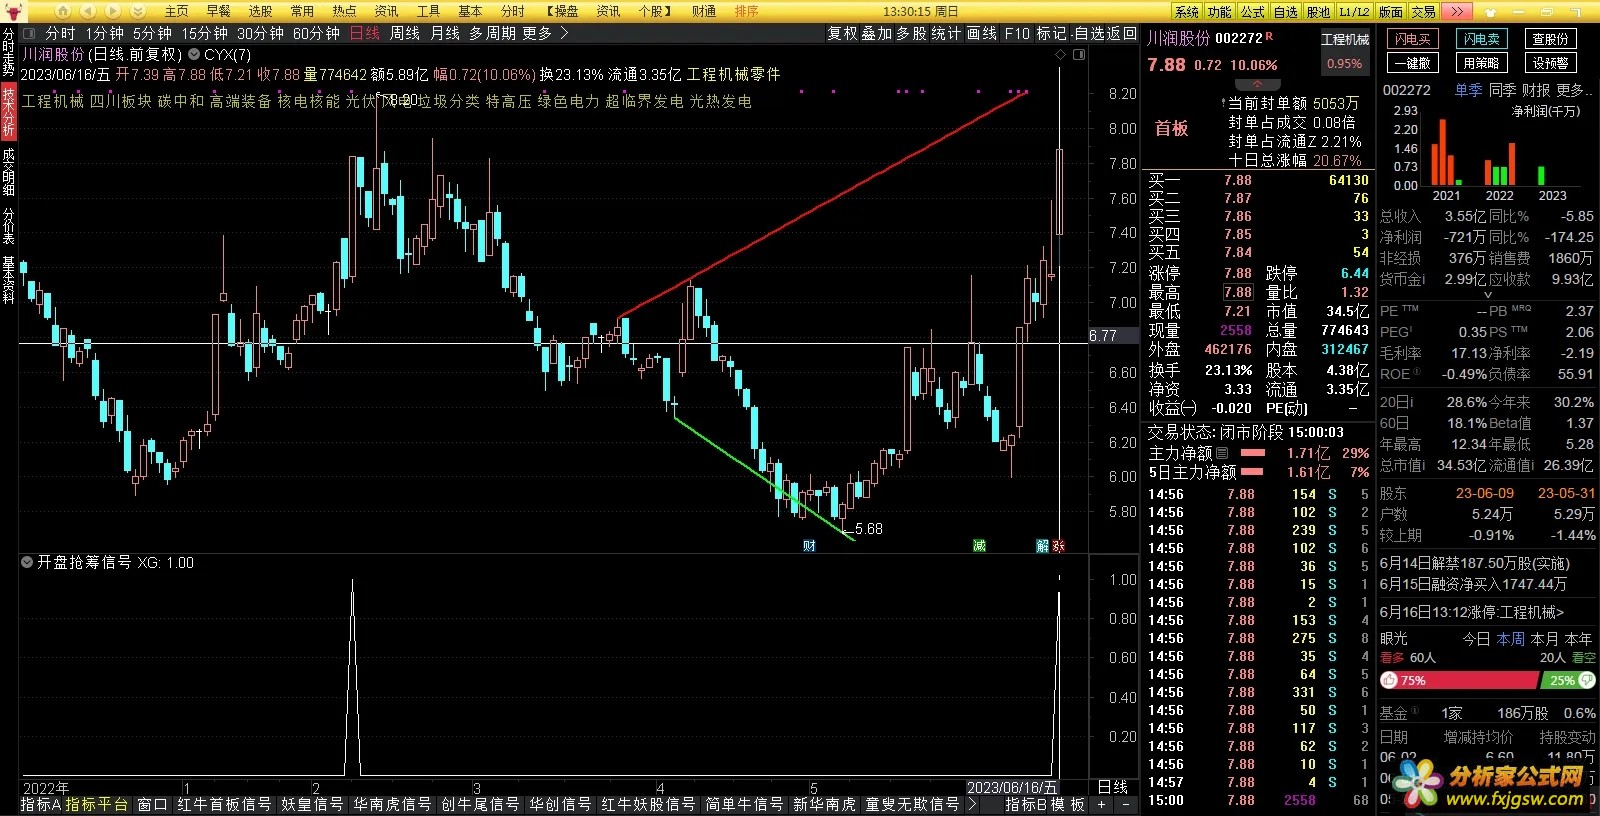Click the 解 marker on the chart
Screen dimensions: 1600x816
1043,546
